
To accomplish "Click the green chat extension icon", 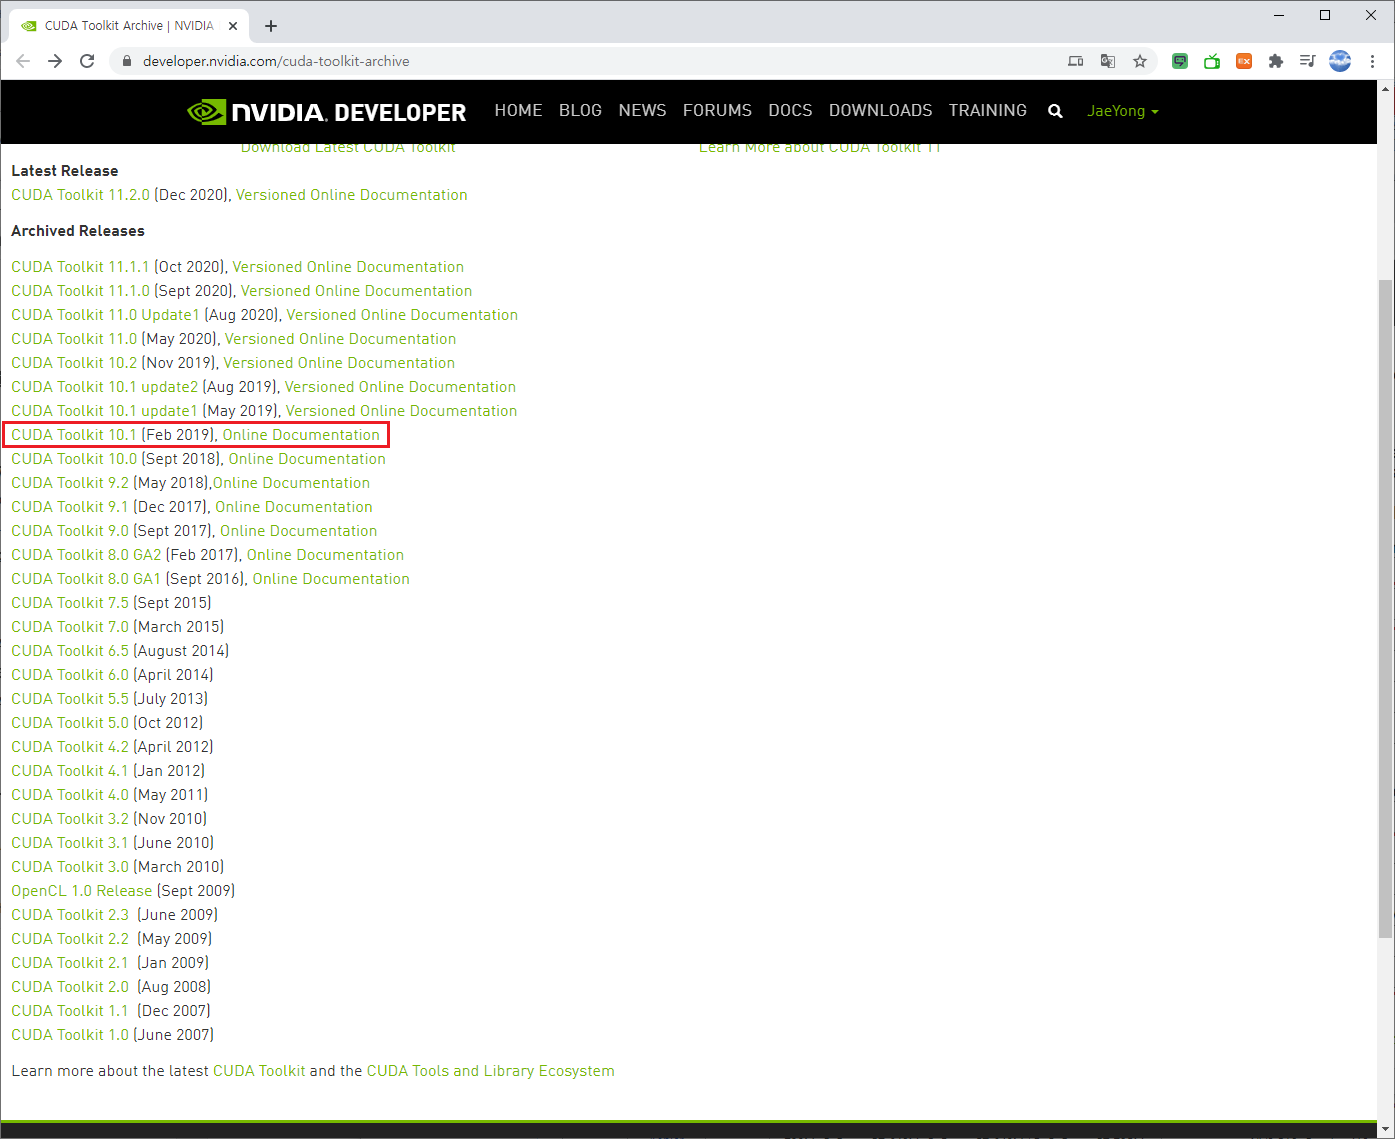I will (x=1180, y=61).
